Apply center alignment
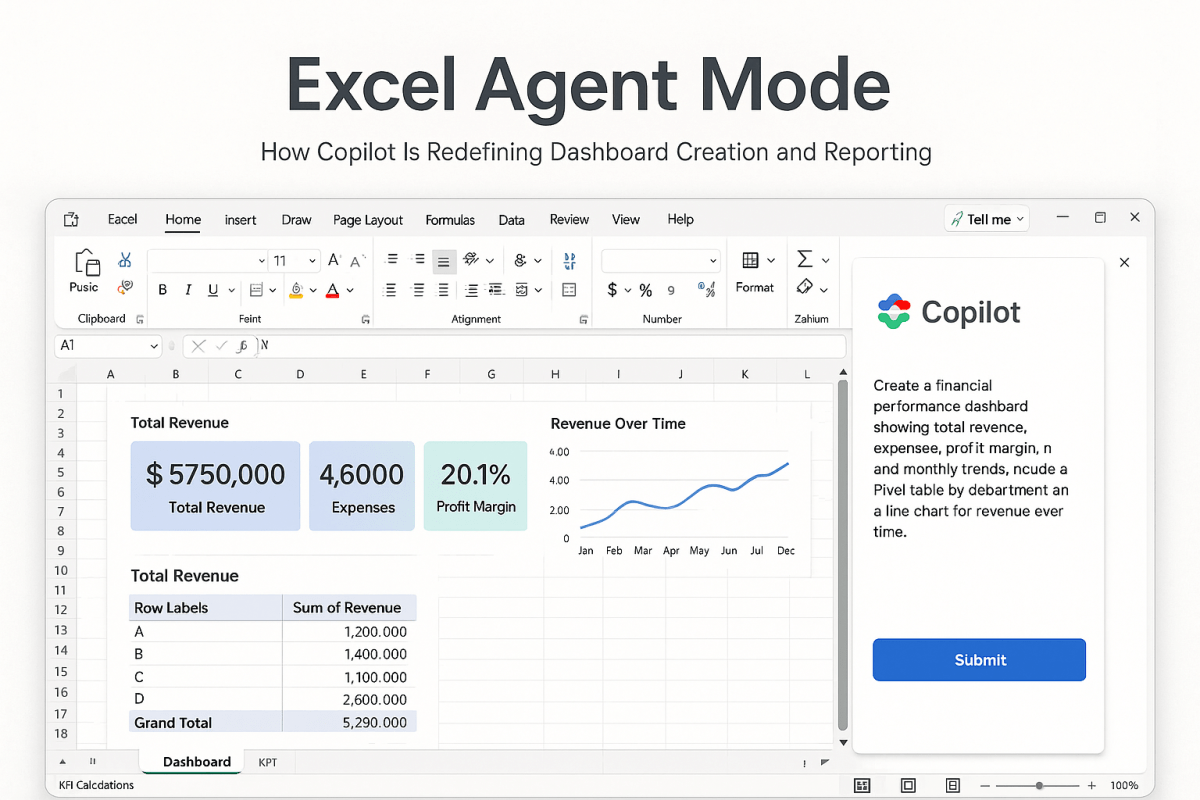 pyautogui.click(x=417, y=289)
